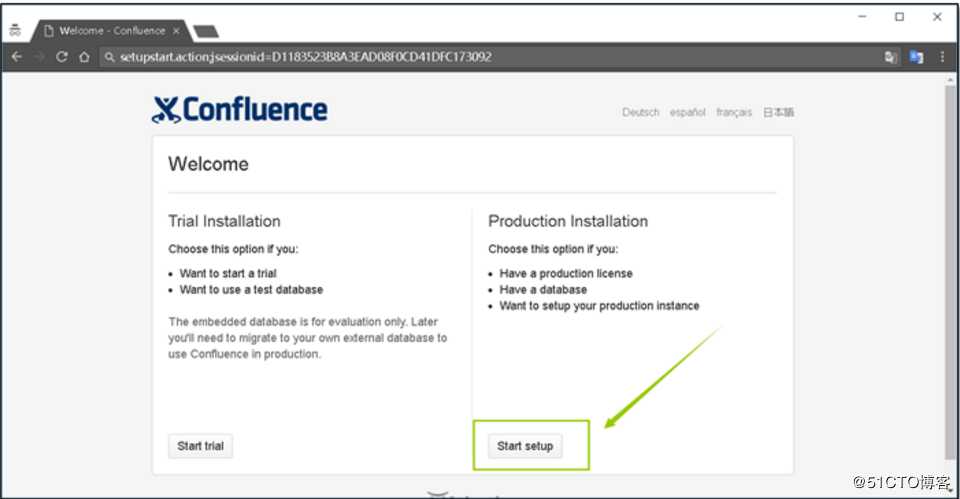Minimize the browser window
The height and width of the screenshot is (499, 960).
862,17
